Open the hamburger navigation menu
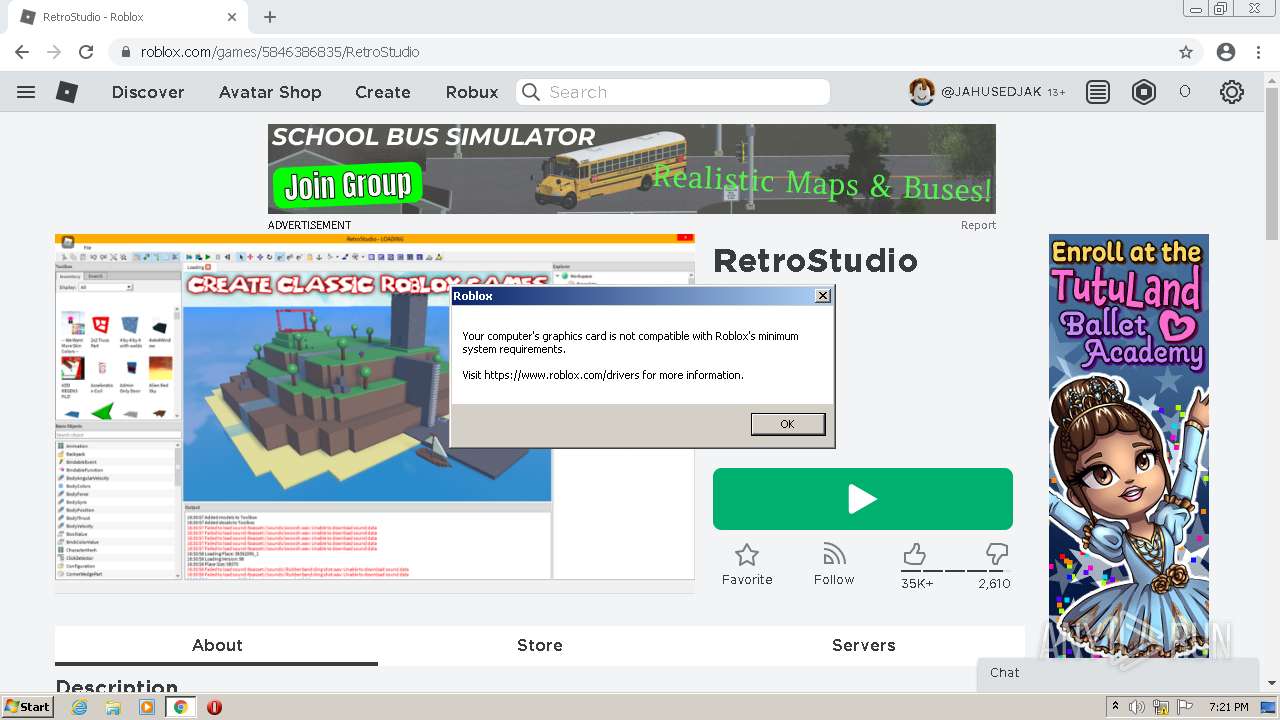Image resolution: width=1280 pixels, height=720 pixels. point(26,92)
